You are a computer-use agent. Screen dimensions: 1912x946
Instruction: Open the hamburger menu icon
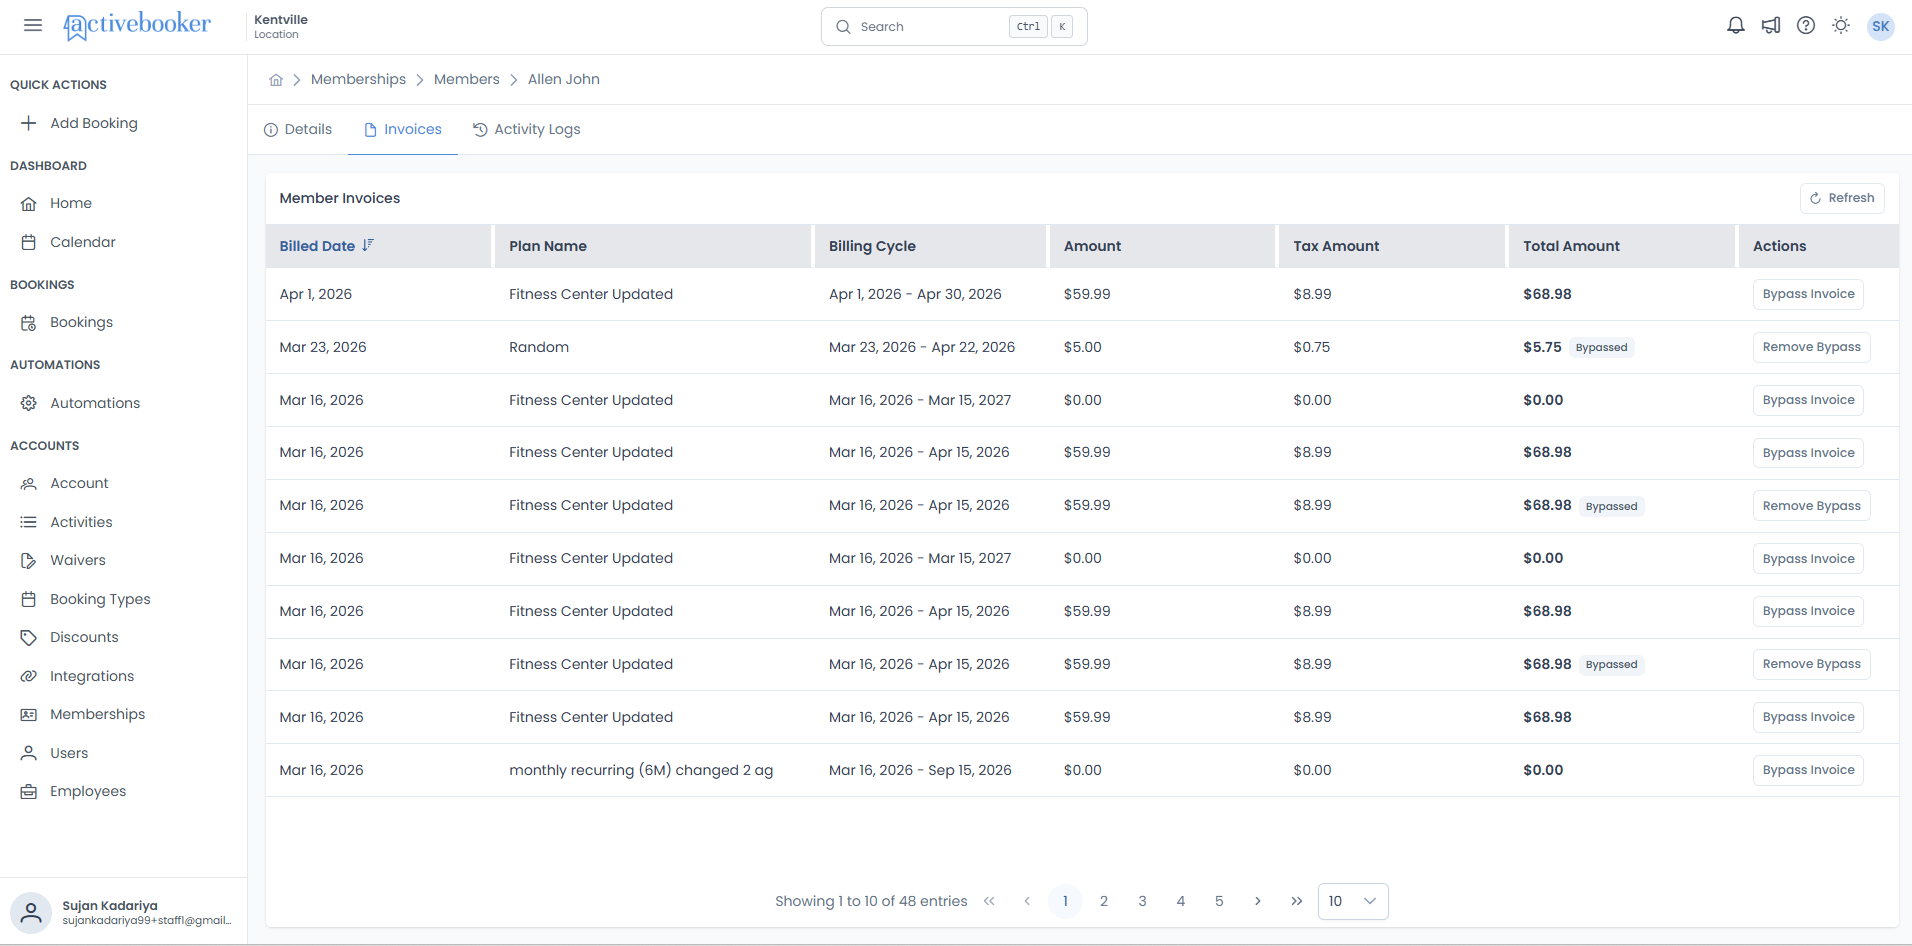pyautogui.click(x=33, y=25)
